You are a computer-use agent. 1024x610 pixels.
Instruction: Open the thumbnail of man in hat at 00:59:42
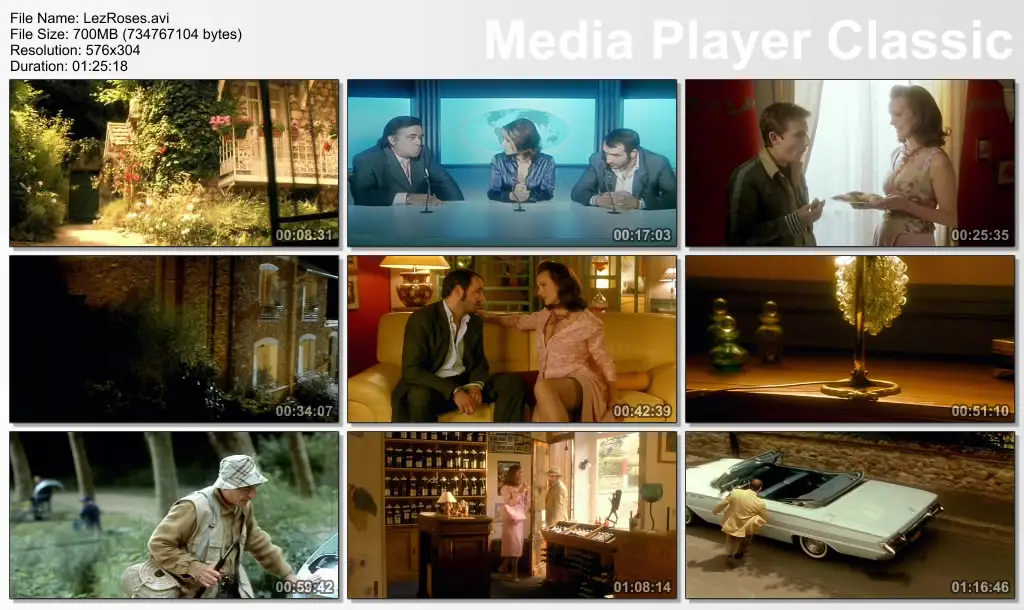(174, 515)
